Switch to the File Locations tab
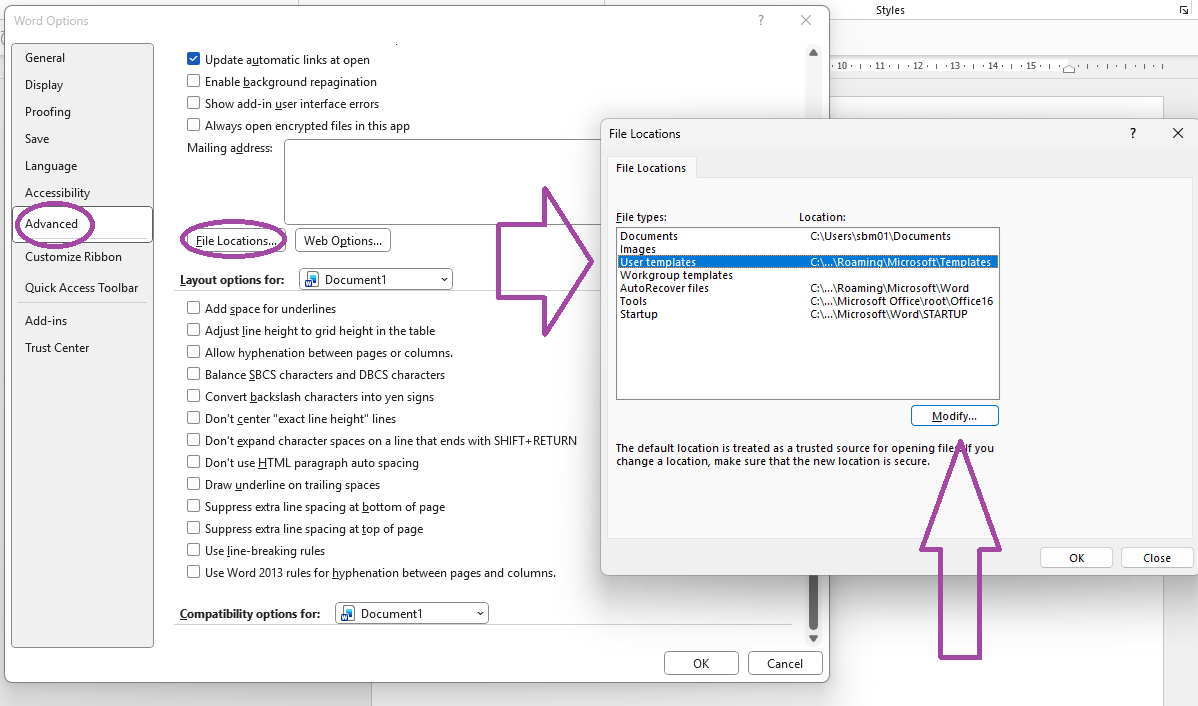This screenshot has width=1198, height=706. (x=651, y=167)
